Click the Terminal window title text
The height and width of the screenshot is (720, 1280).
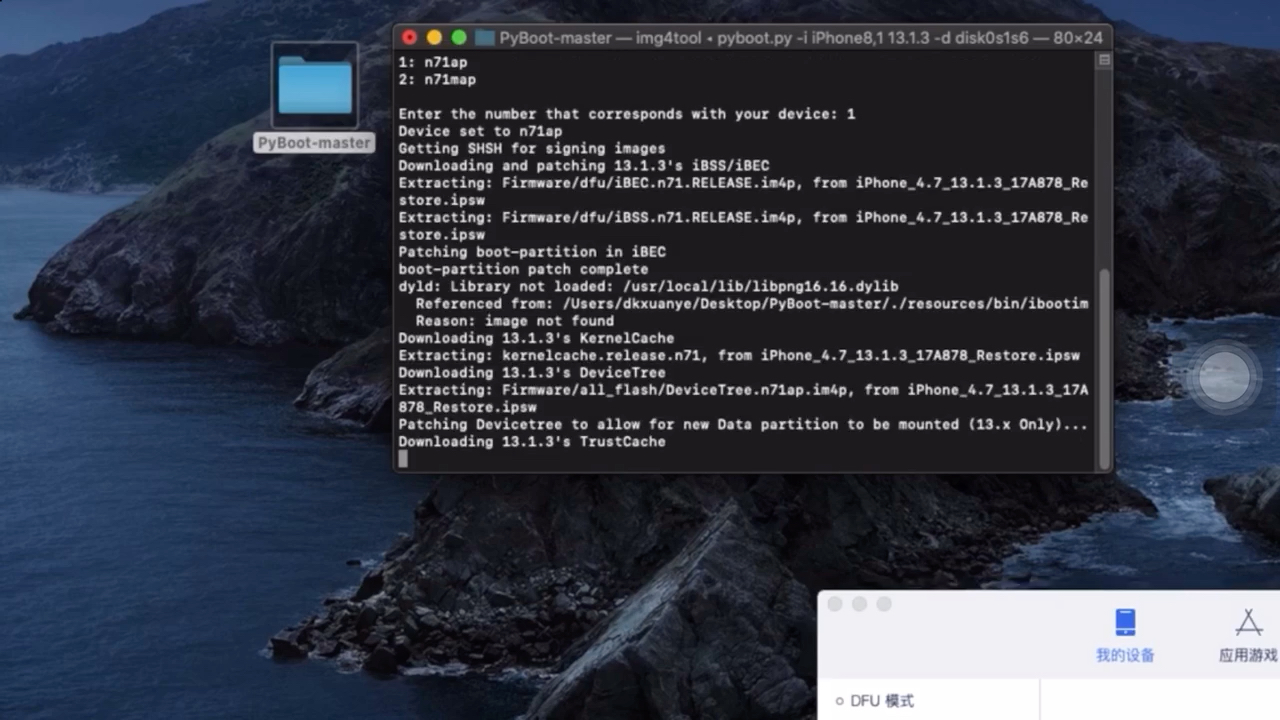[801, 38]
